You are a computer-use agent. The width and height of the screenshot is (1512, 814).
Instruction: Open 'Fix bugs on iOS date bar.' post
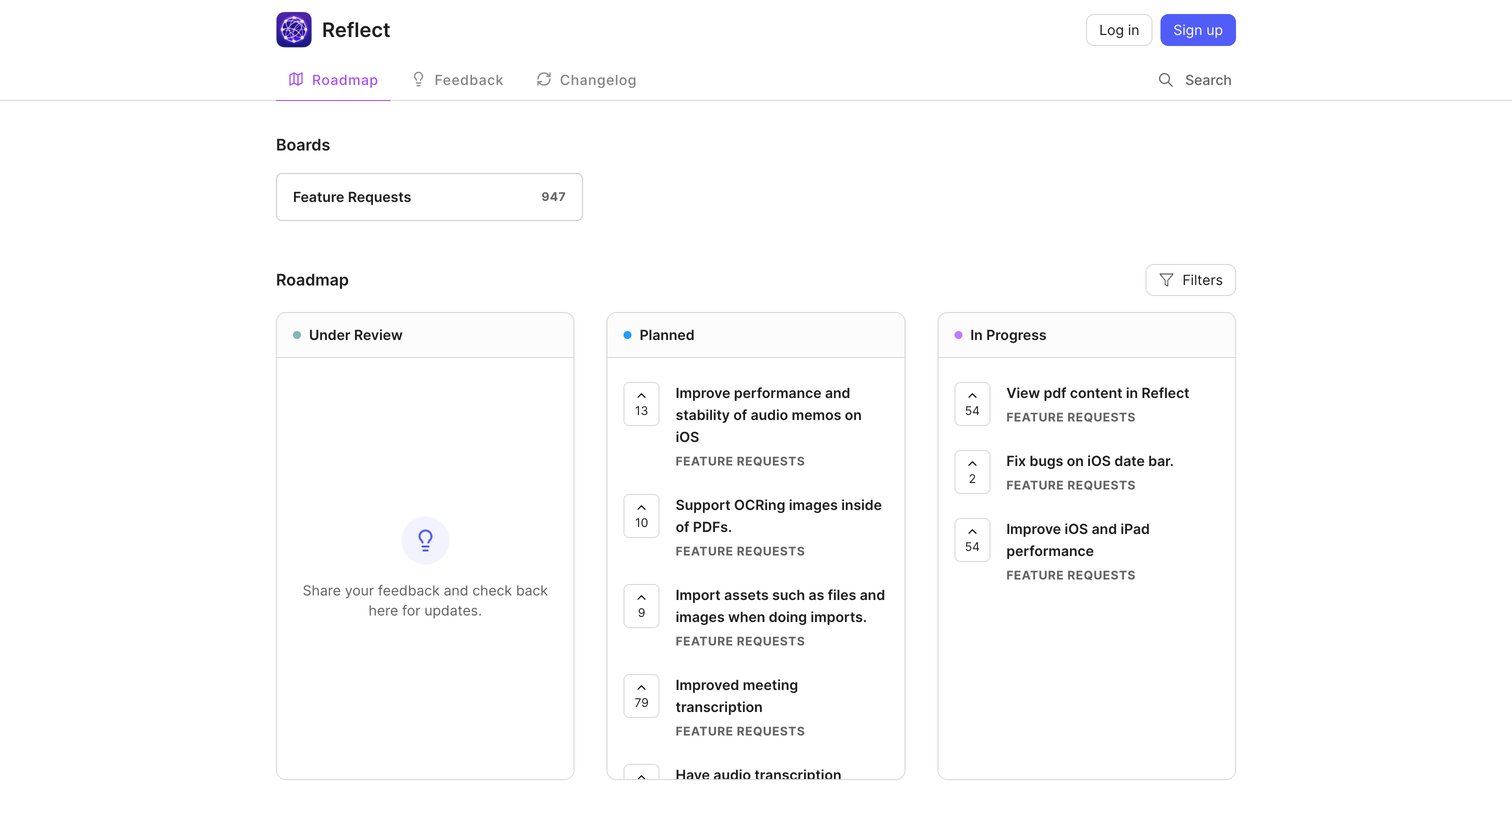pos(1090,461)
